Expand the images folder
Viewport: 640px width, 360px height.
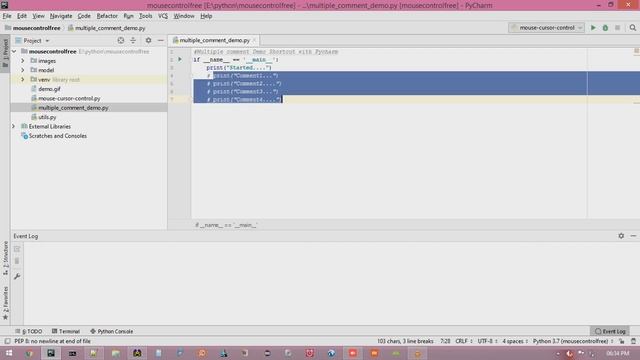23,61
